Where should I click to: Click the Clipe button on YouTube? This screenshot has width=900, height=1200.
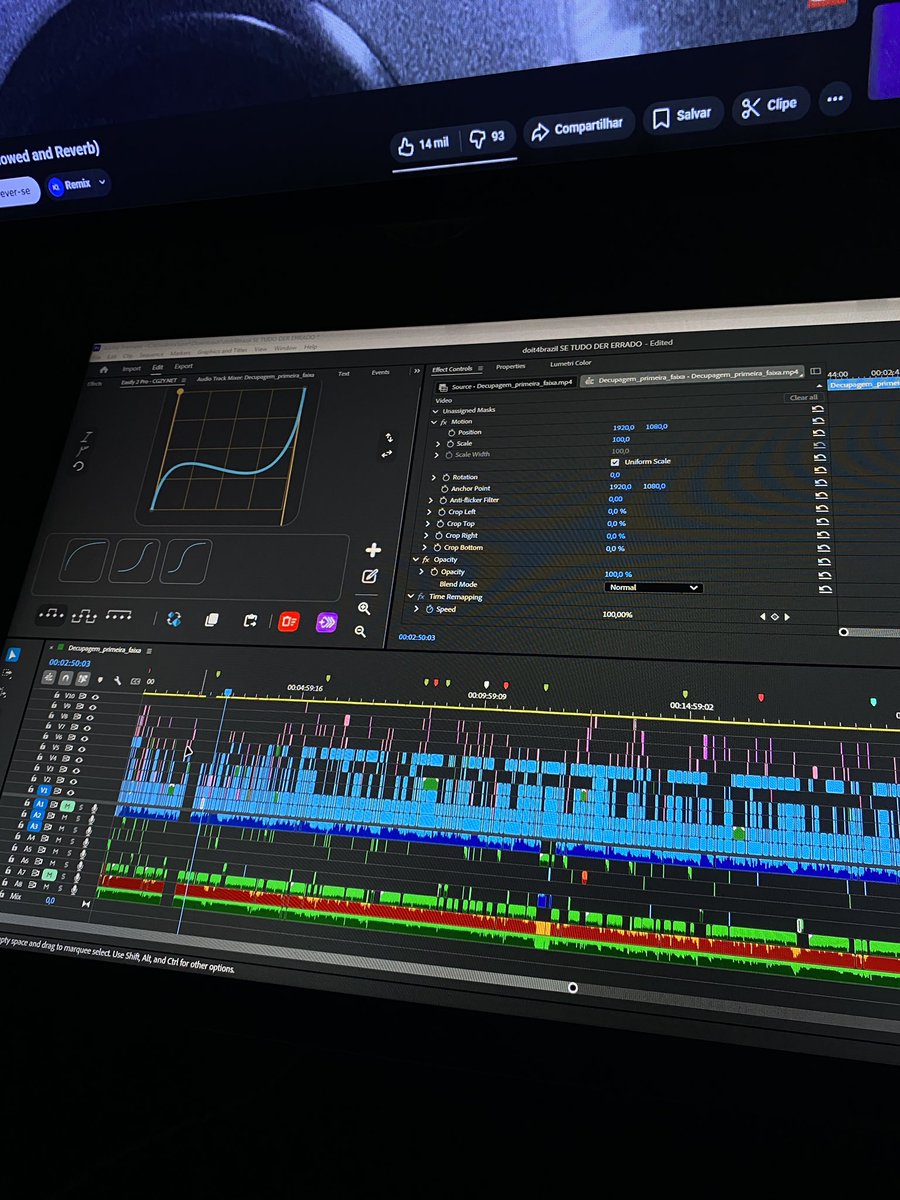(x=770, y=105)
